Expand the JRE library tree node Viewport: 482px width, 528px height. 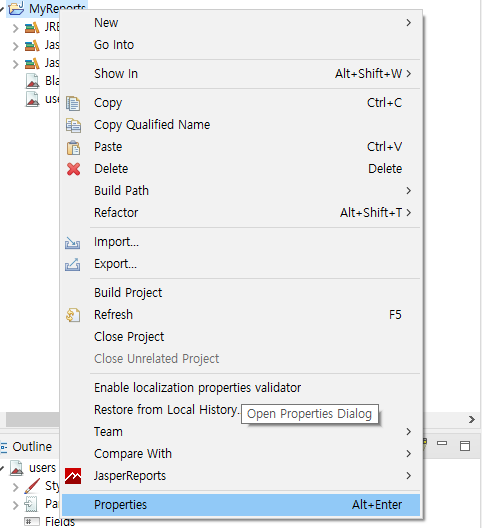coord(15,28)
